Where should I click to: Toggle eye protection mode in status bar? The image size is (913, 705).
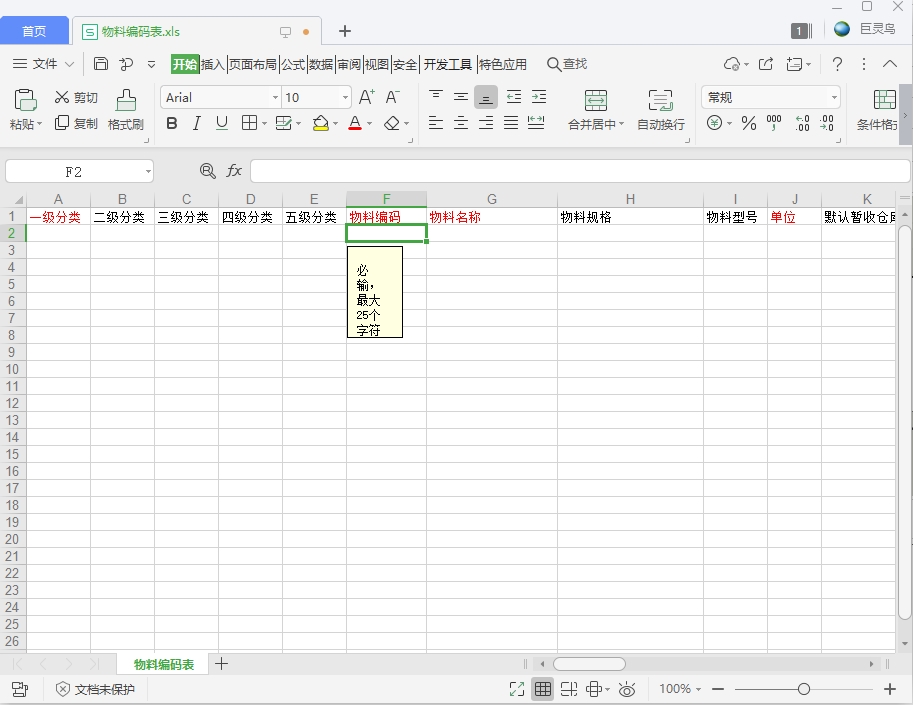coord(627,689)
